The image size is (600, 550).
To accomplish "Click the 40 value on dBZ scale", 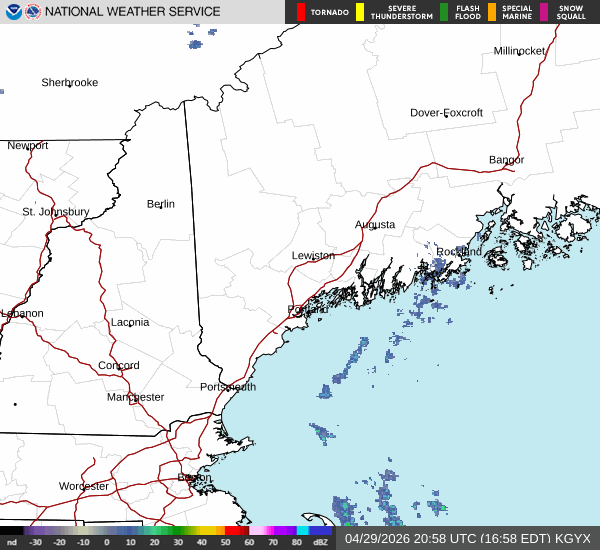I will [x=202, y=542].
